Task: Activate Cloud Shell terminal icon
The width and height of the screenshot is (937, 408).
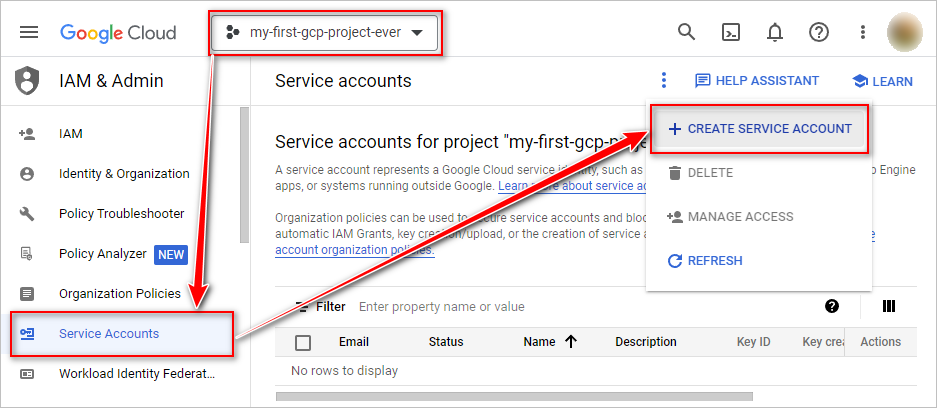Action: pos(731,32)
